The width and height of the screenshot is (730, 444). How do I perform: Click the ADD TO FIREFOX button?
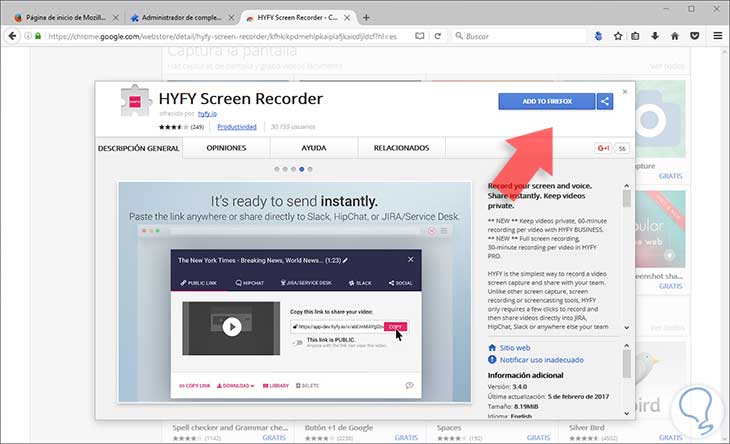pyautogui.click(x=547, y=101)
